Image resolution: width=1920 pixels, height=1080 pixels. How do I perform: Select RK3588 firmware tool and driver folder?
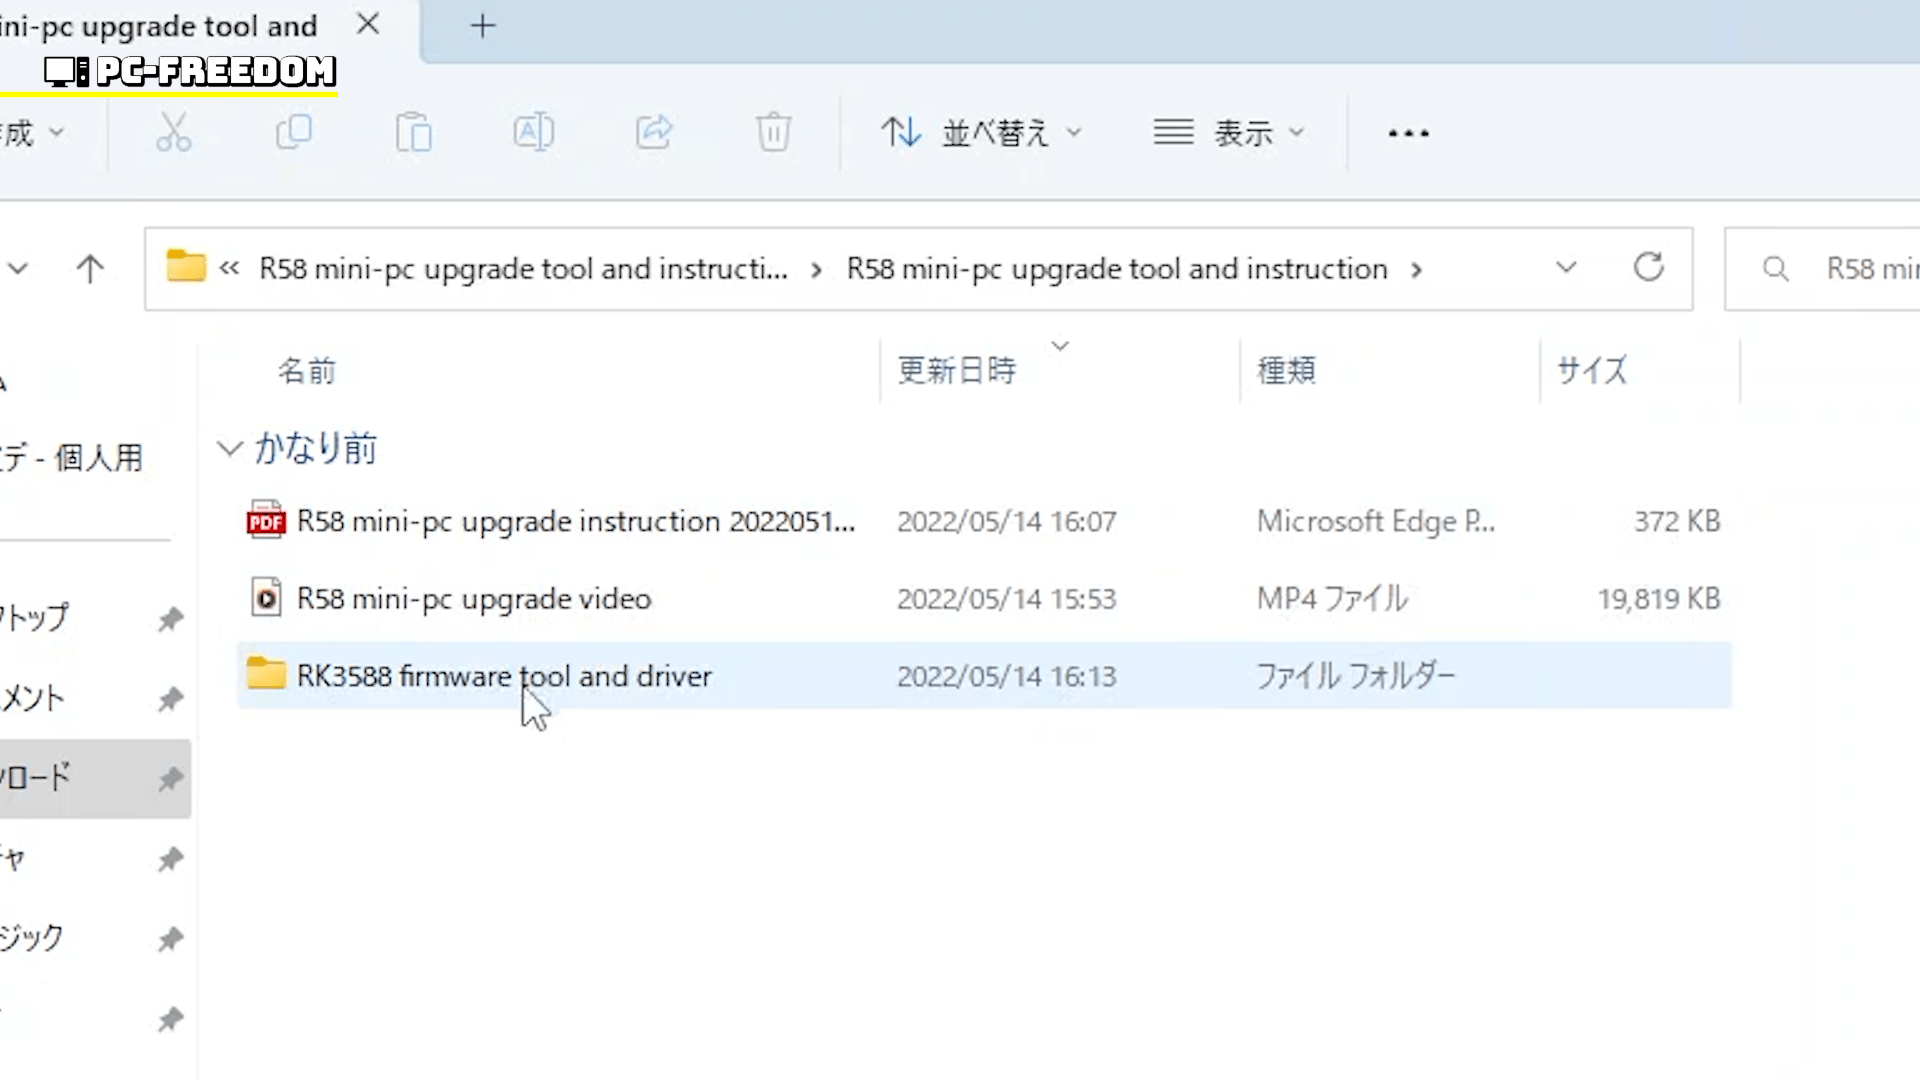click(504, 676)
